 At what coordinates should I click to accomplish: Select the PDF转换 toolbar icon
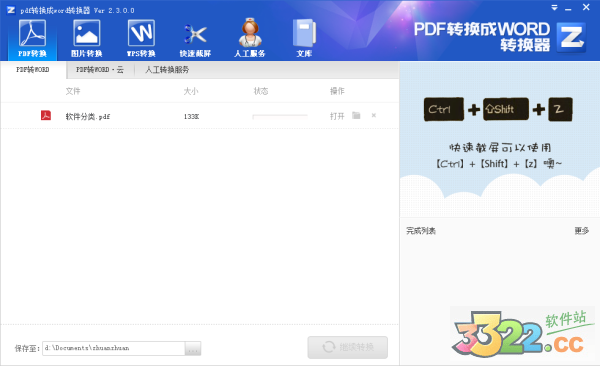pos(33,39)
